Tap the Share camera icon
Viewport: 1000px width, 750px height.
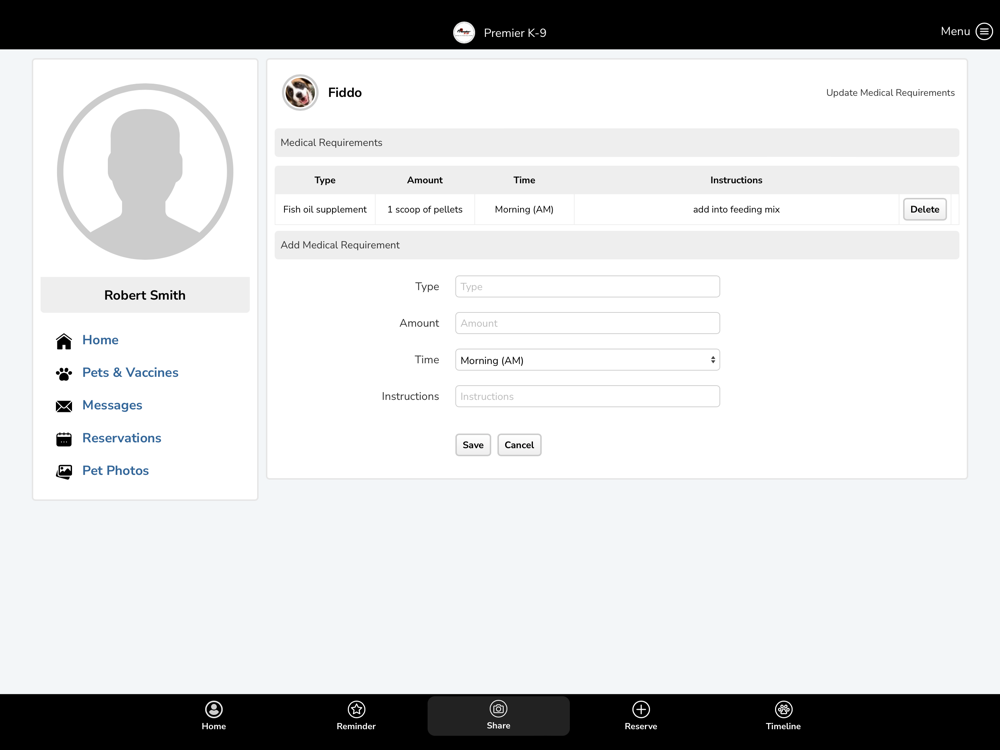pyautogui.click(x=498, y=709)
